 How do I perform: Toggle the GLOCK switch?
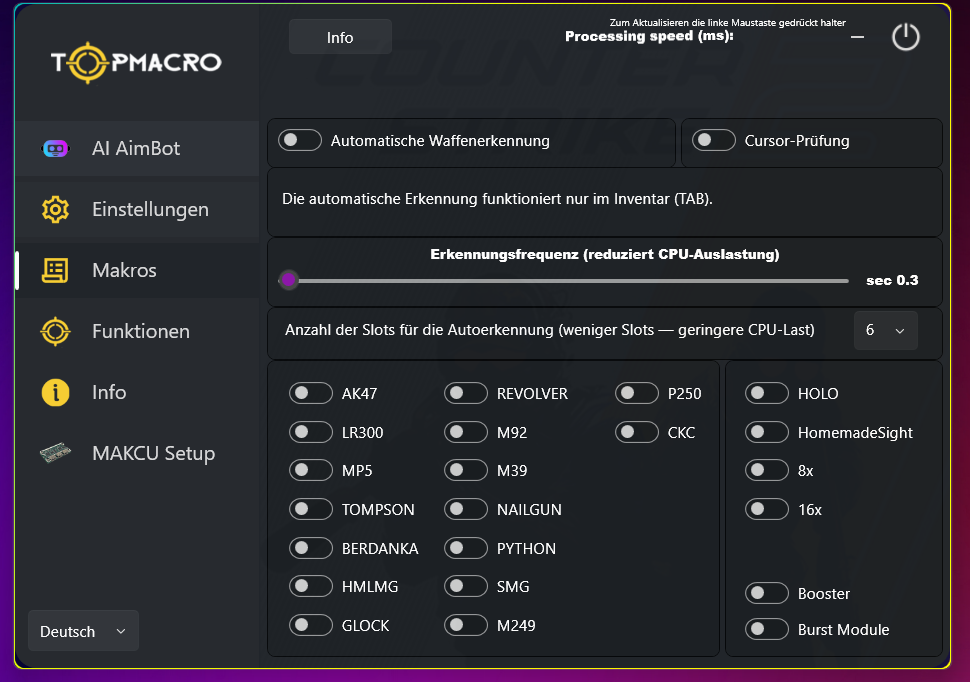coord(311,625)
